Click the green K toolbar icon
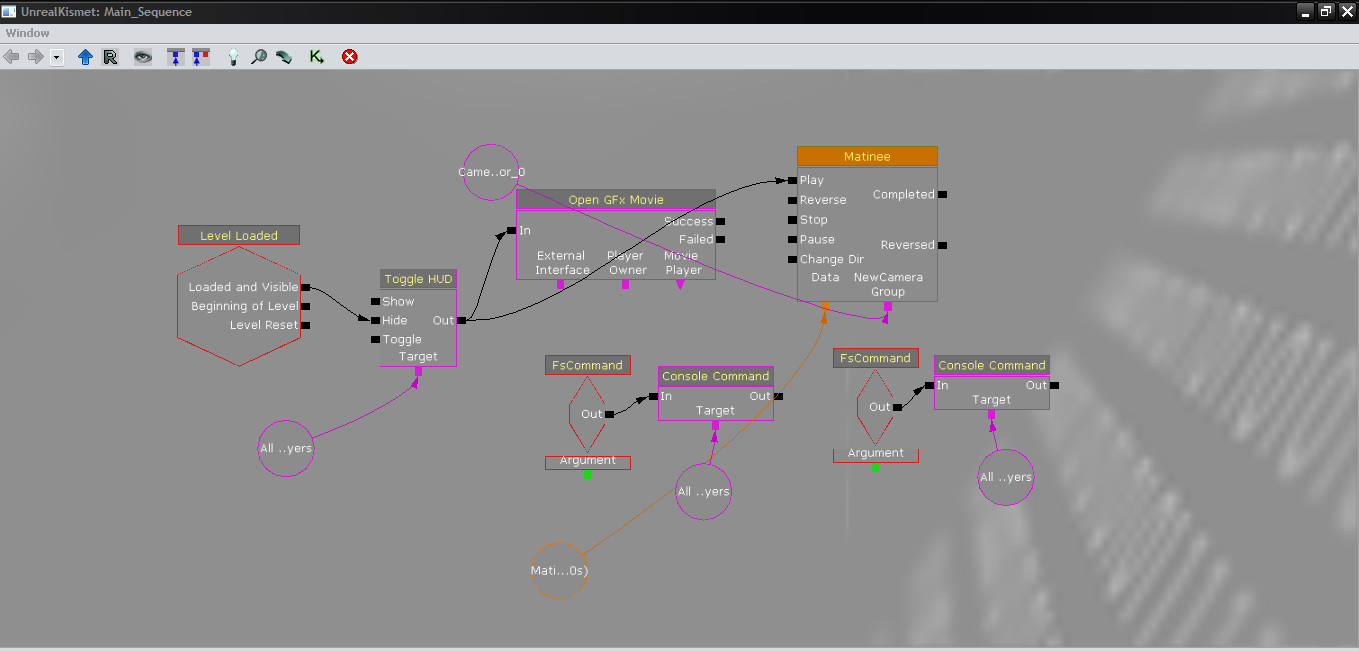Screen dimensions: 1359x651 (x=317, y=57)
